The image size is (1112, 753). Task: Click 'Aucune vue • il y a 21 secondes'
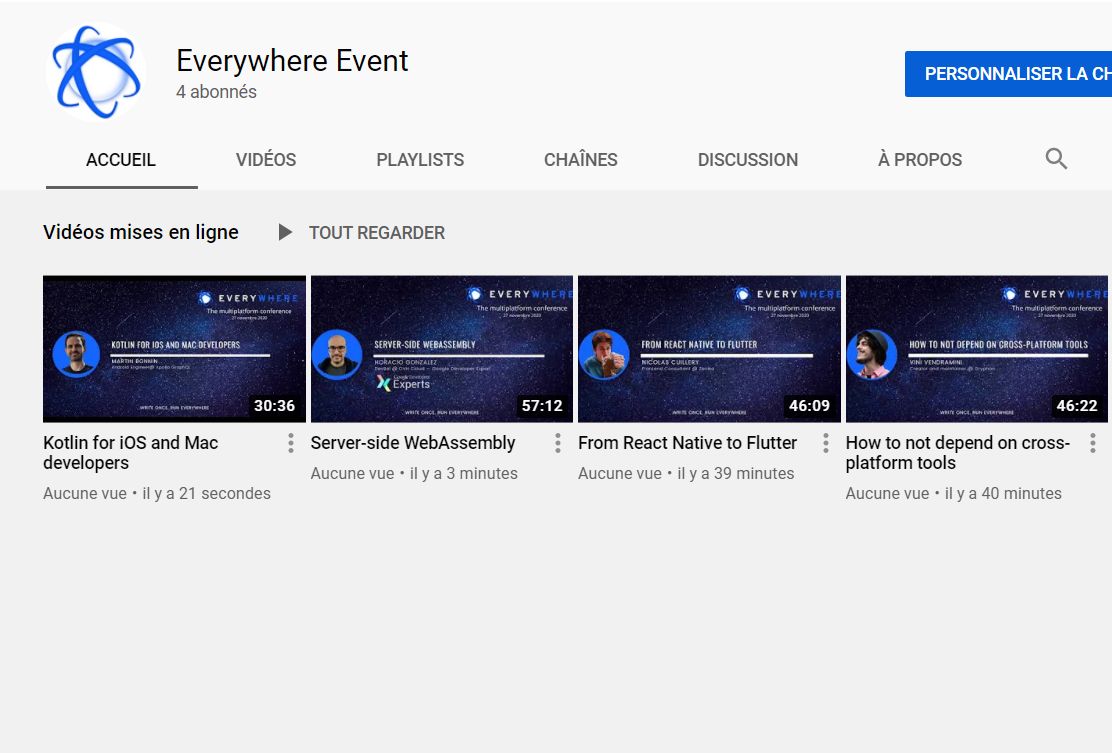point(157,493)
